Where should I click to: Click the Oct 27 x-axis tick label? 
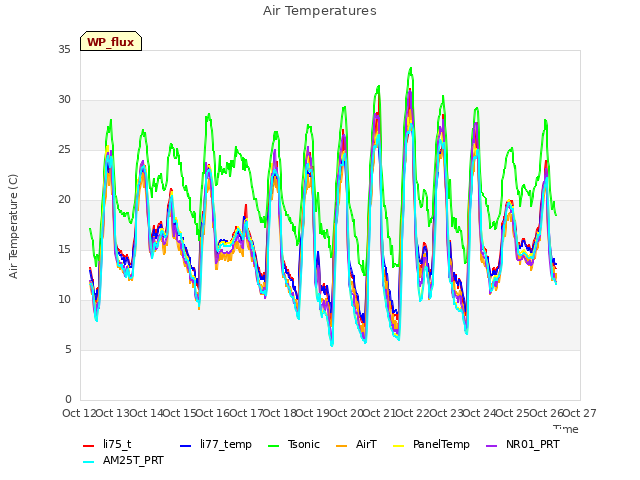(x=579, y=413)
